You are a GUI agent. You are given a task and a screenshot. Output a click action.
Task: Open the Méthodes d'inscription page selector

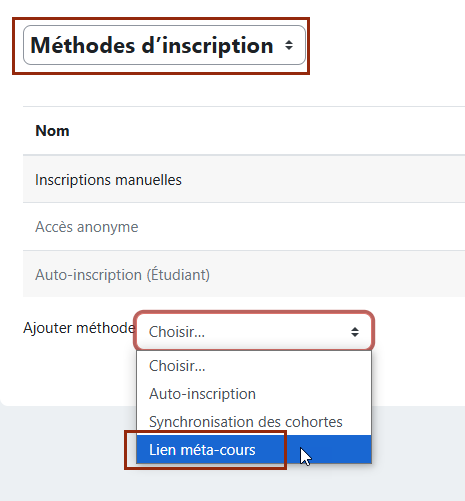[x=164, y=45]
